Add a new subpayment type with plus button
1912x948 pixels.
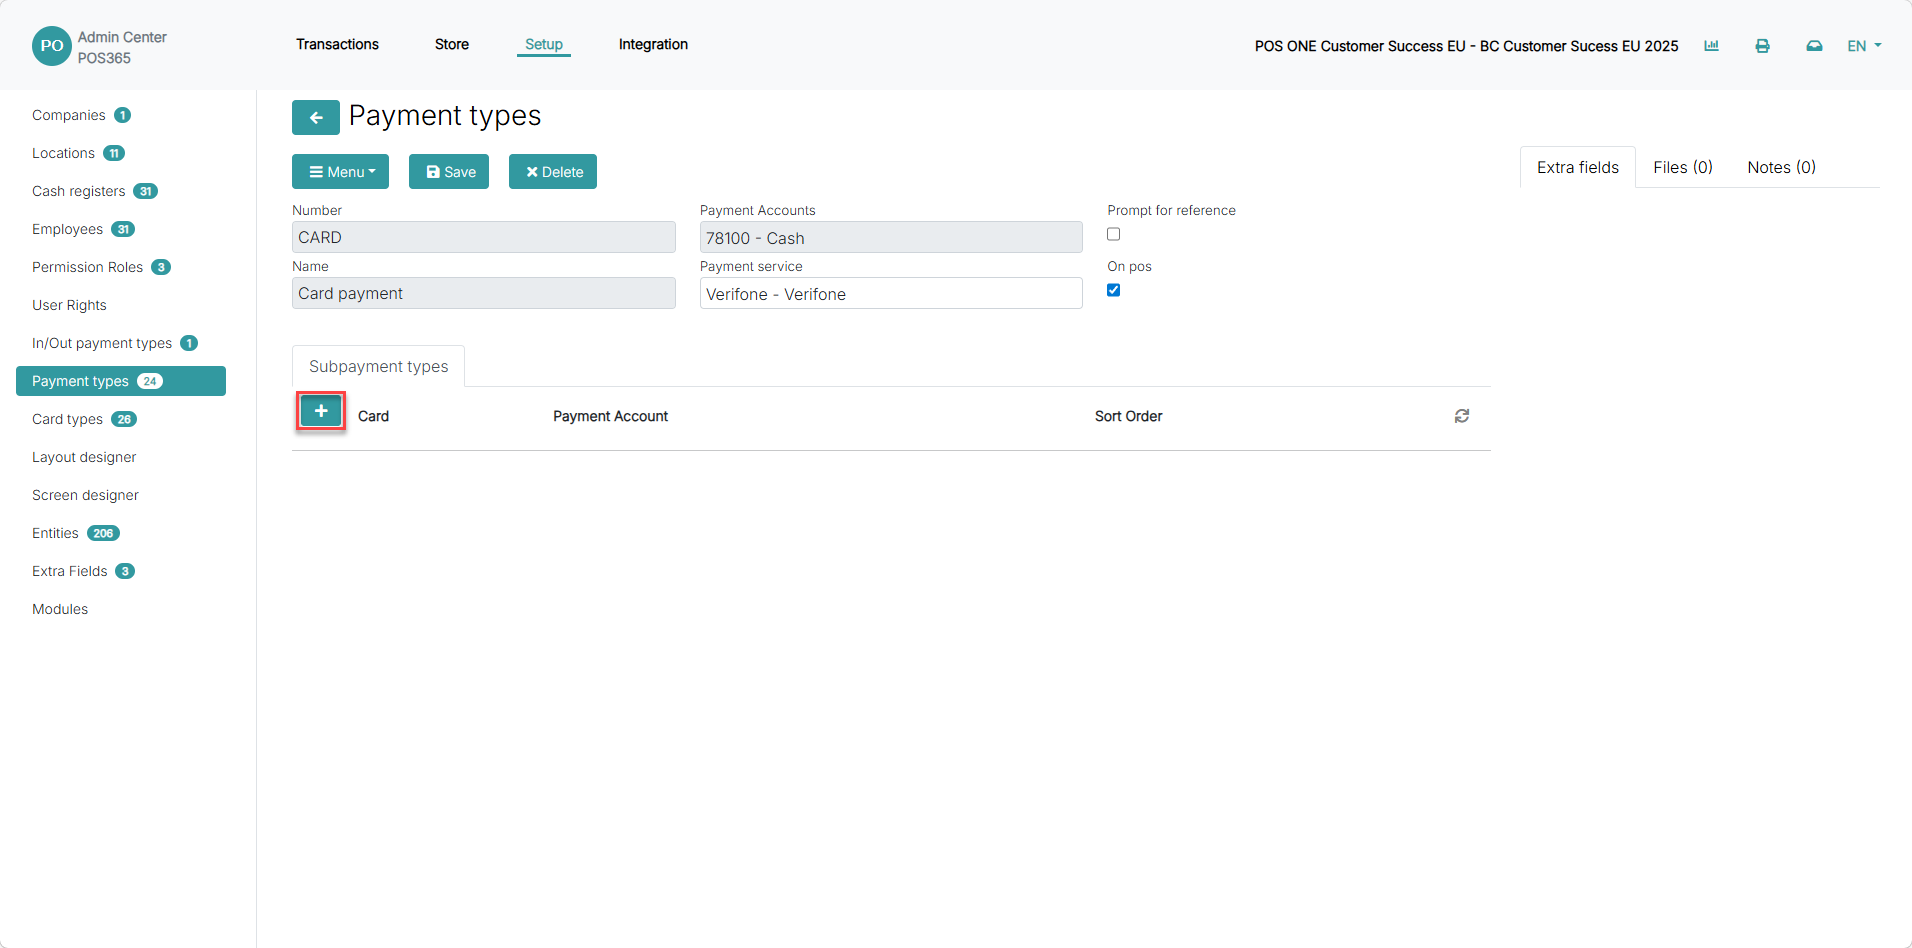click(321, 411)
